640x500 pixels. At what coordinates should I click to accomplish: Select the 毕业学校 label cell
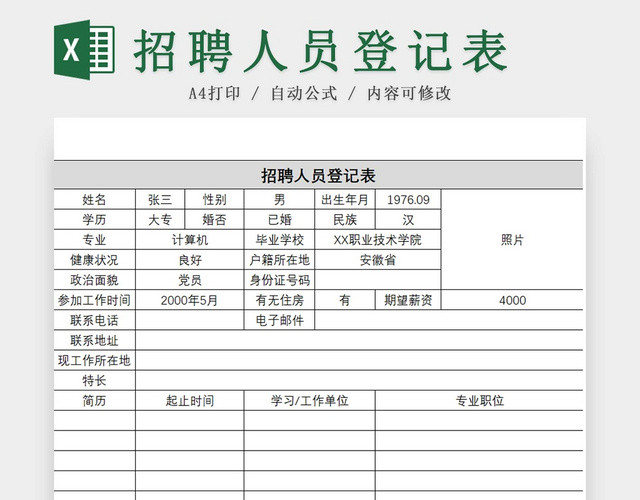pyautogui.click(x=280, y=240)
